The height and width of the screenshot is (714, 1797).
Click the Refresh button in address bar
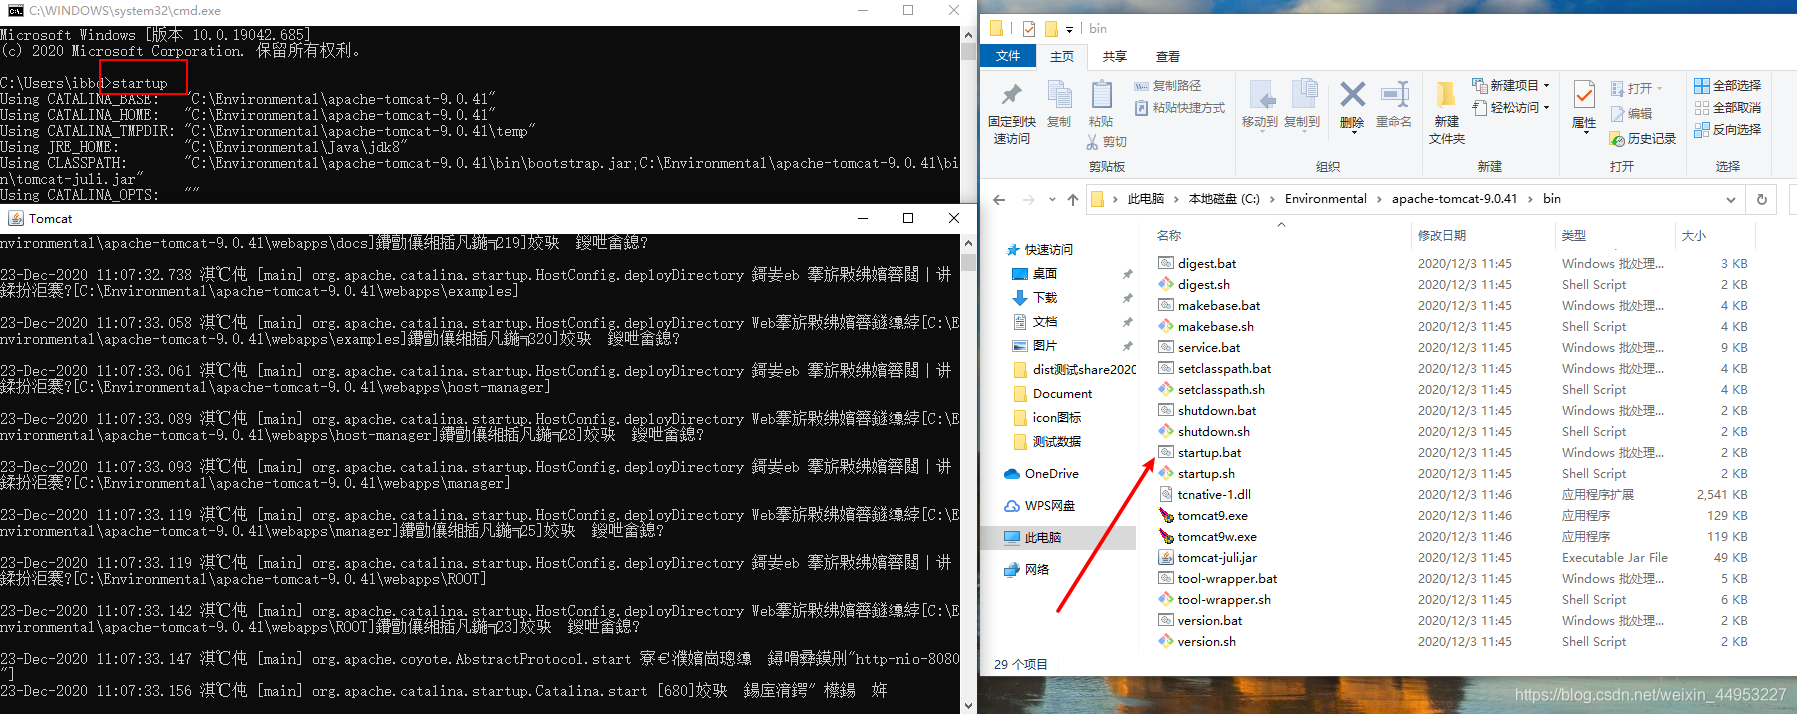[1762, 199]
